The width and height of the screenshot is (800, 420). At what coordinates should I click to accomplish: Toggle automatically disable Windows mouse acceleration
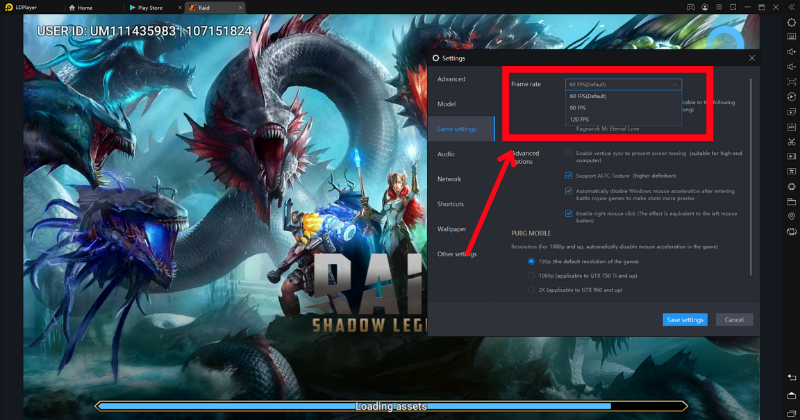[568, 191]
